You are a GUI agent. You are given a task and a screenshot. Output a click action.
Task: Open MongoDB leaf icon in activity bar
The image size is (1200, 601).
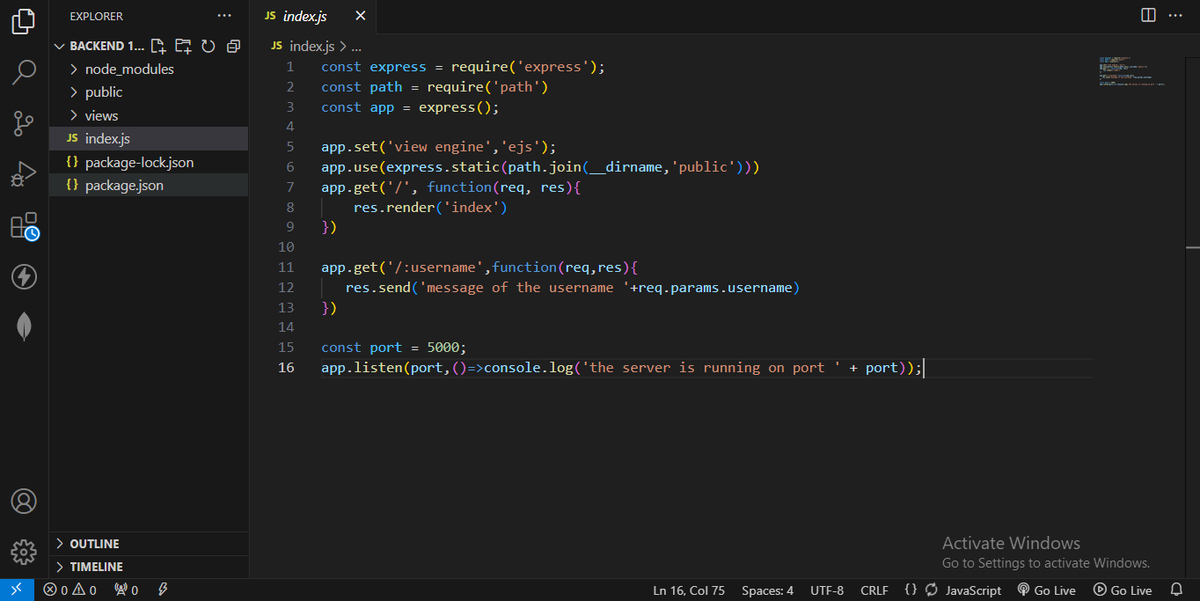[x=24, y=327]
